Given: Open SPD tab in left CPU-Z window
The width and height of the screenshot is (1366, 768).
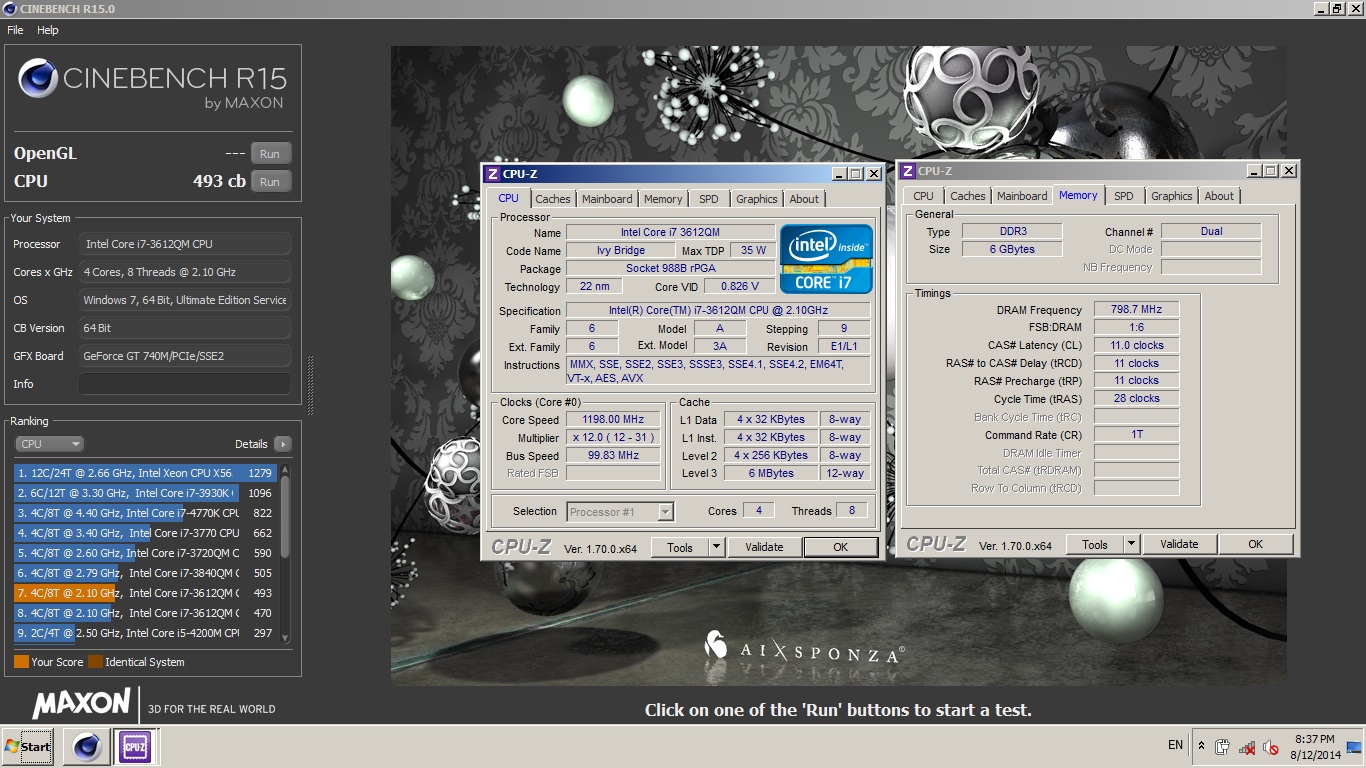Looking at the screenshot, I should click(x=709, y=199).
